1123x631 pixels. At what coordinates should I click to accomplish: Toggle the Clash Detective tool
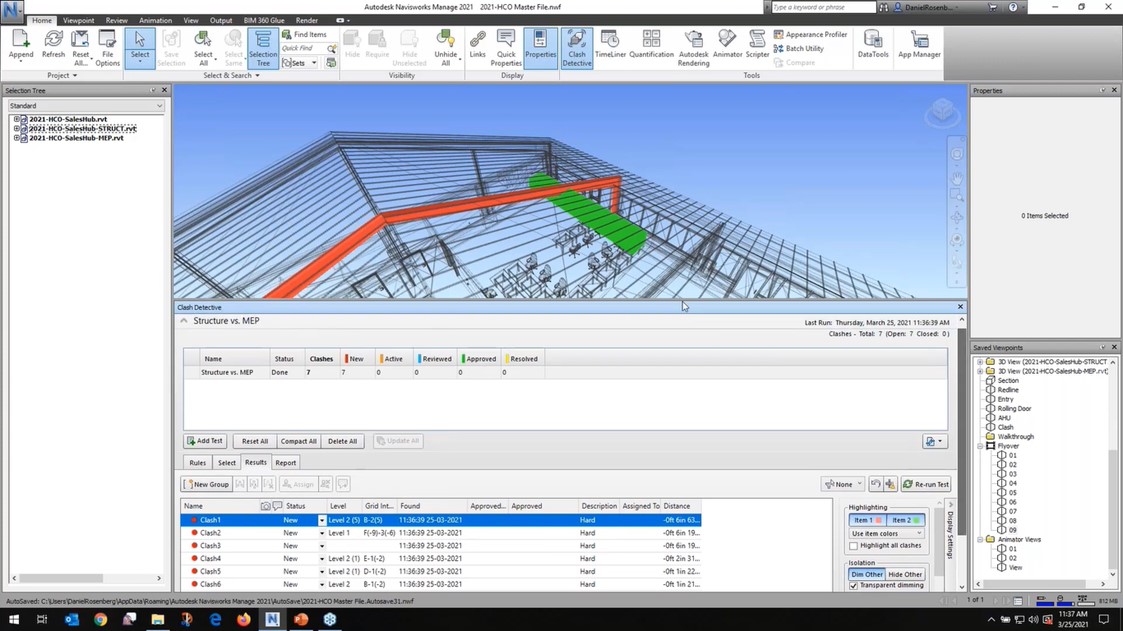[577, 48]
